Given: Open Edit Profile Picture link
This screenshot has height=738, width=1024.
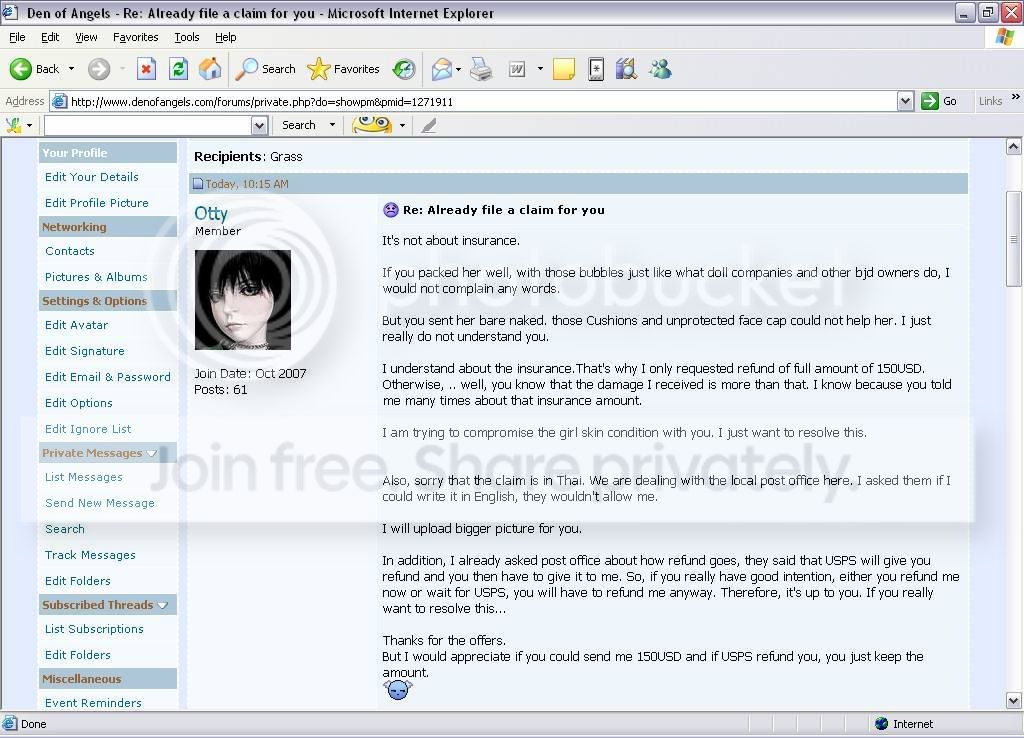Looking at the screenshot, I should (97, 203).
